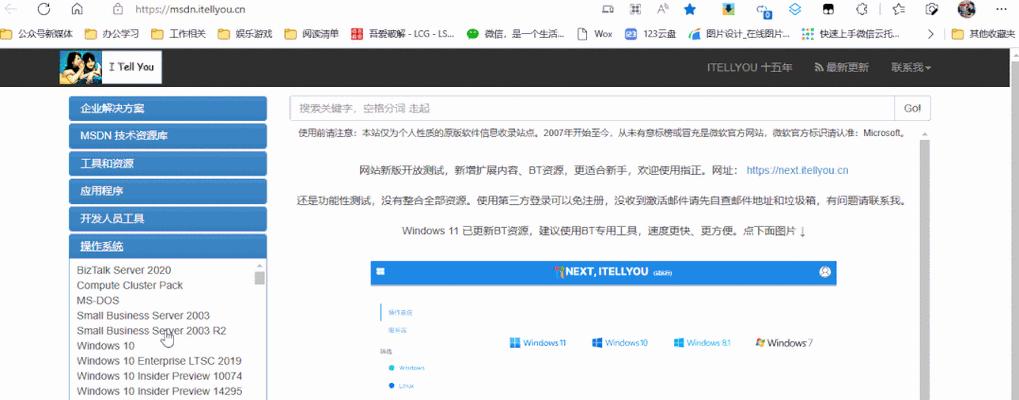Select Small Business Server 2003 R2

coord(151,331)
